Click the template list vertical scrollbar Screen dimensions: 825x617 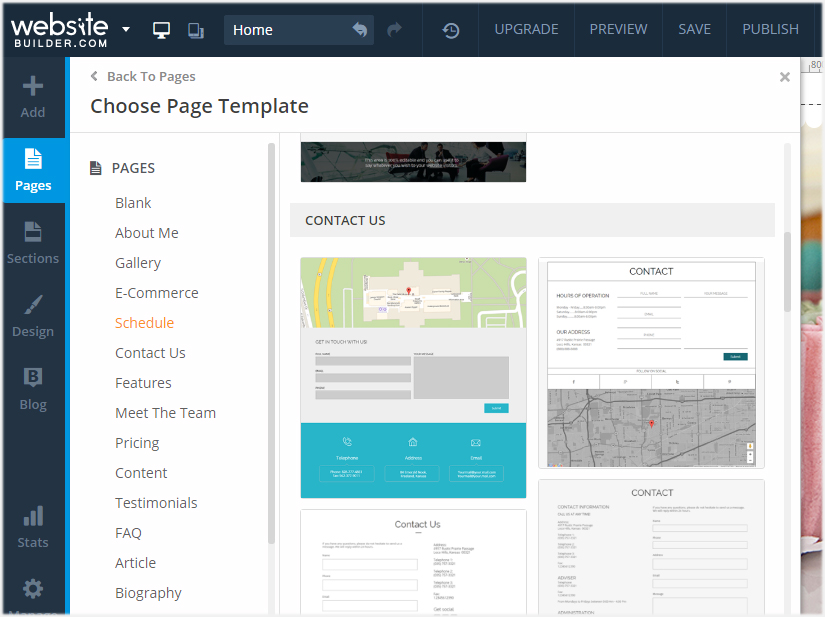[787, 272]
